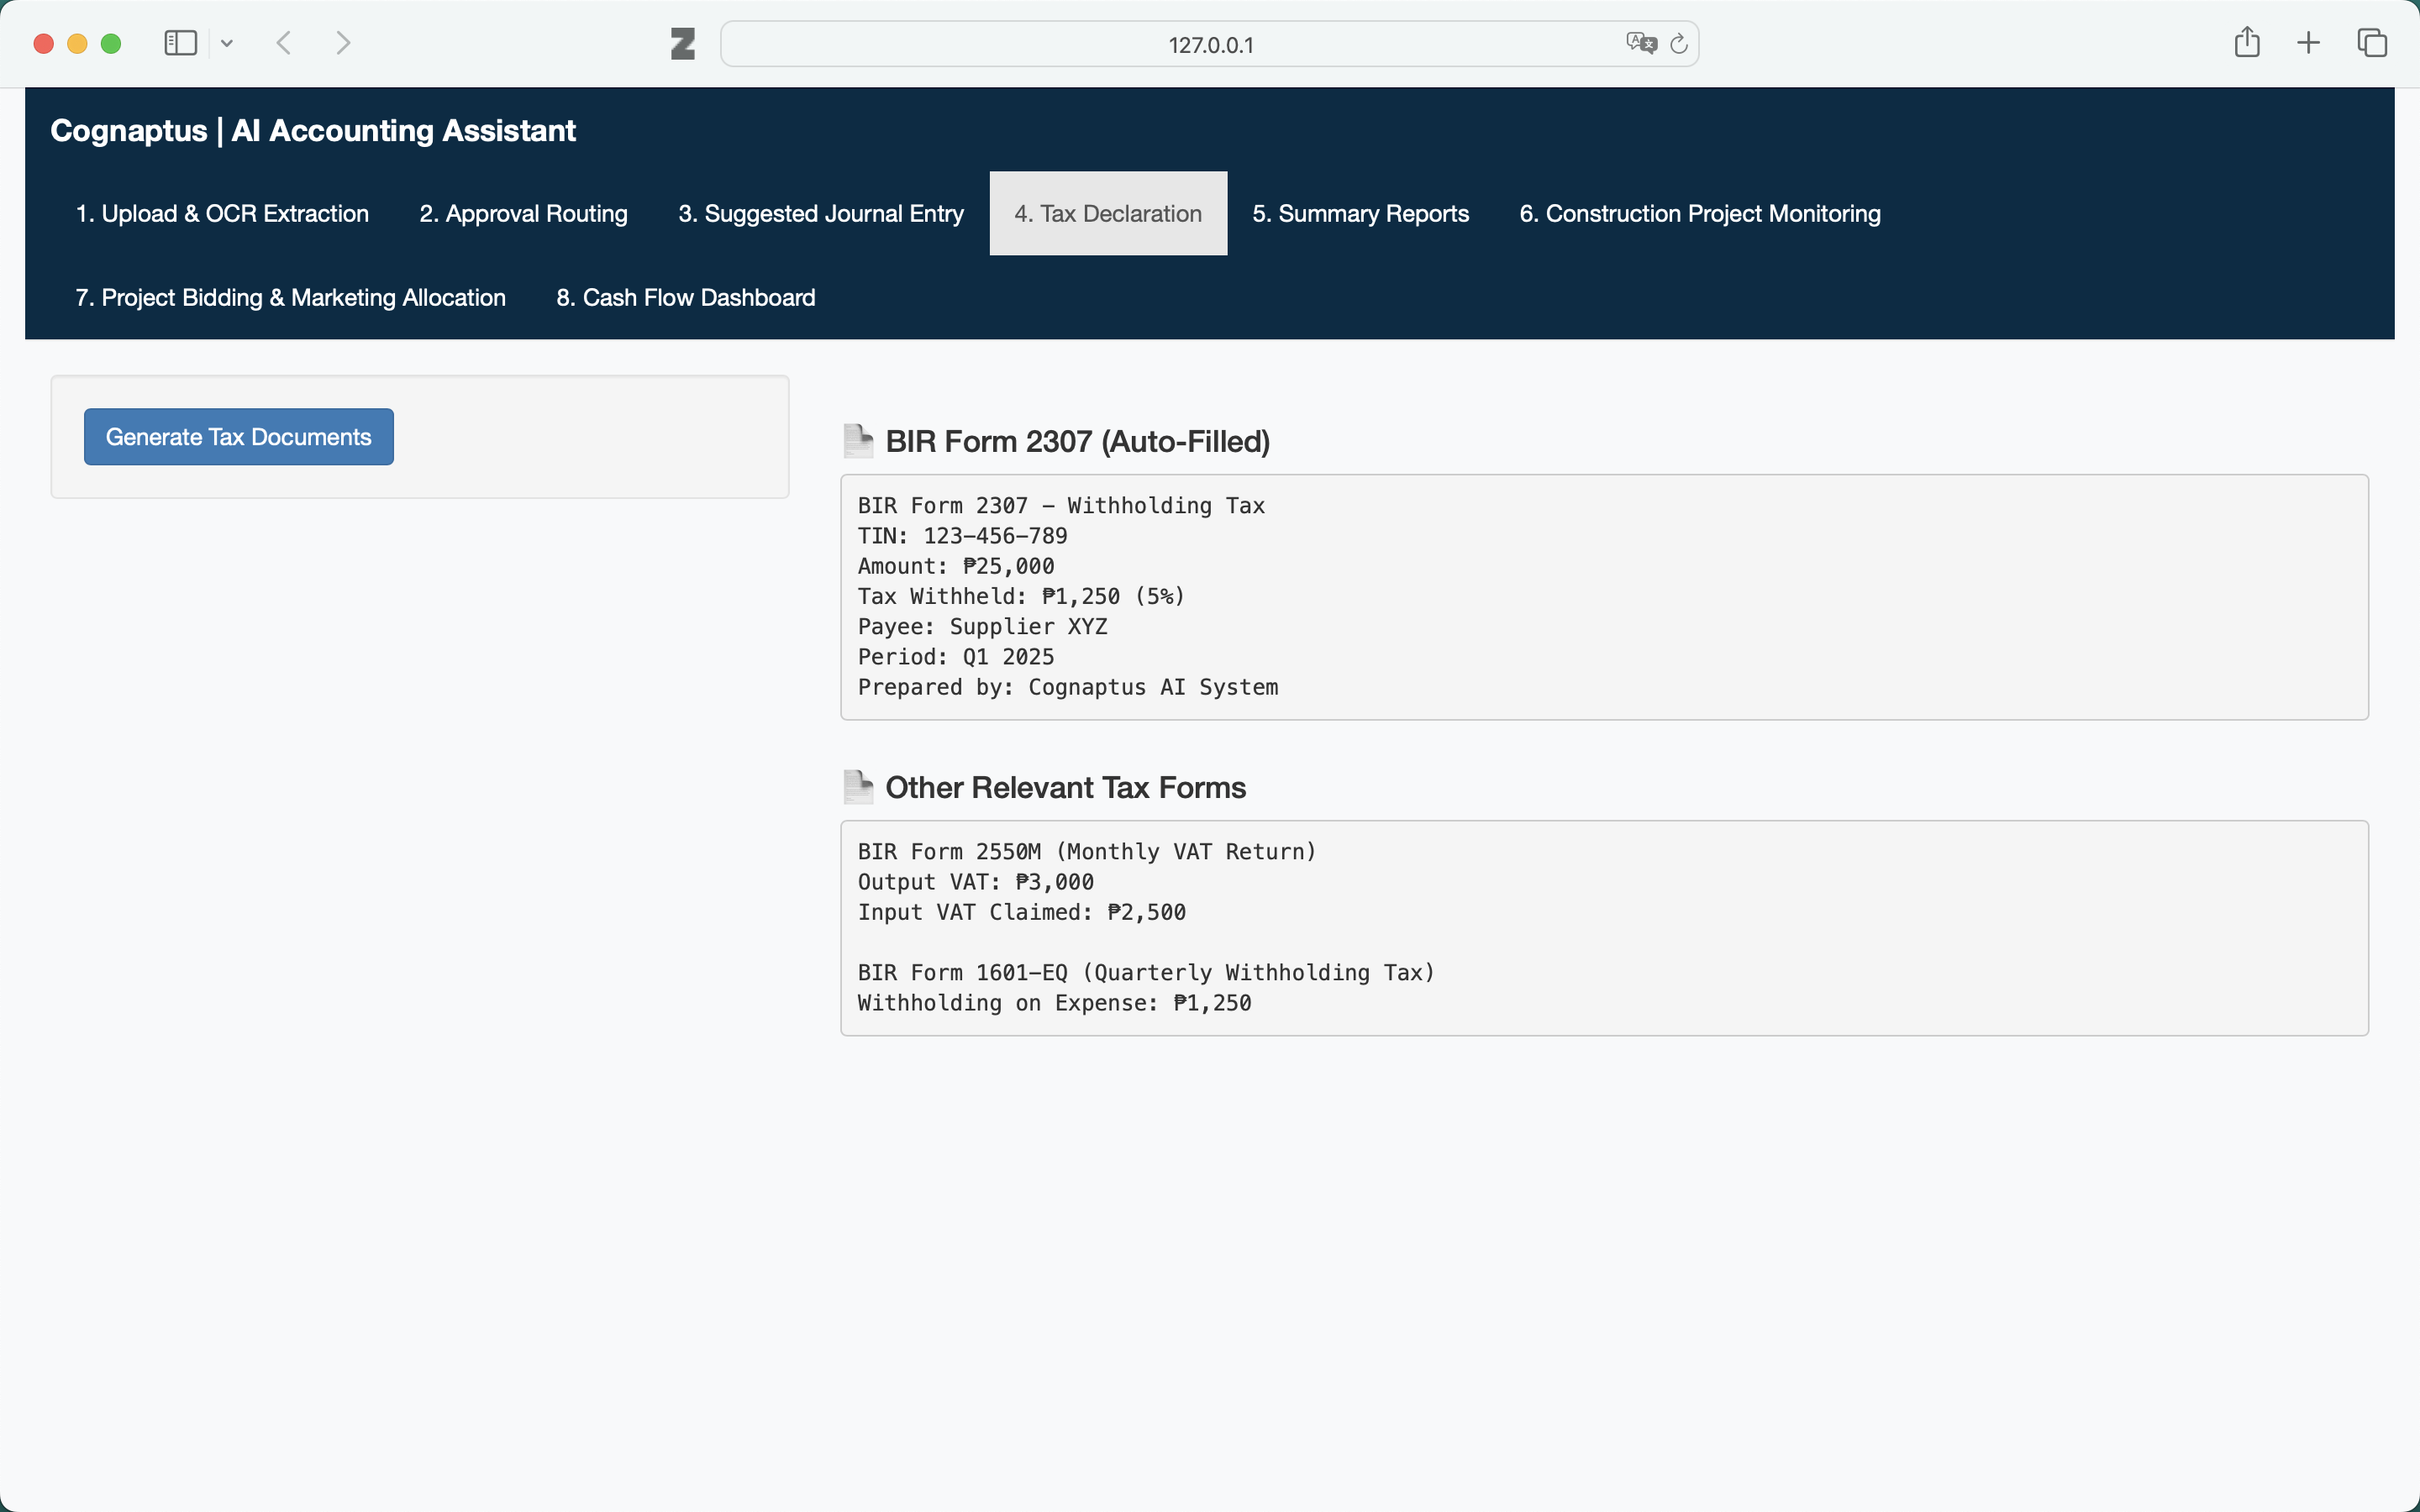Screen dimensions: 2420x1512
Task: Click BIR Form 2550M (Monthly VAT Return) line
Action: [1087, 852]
